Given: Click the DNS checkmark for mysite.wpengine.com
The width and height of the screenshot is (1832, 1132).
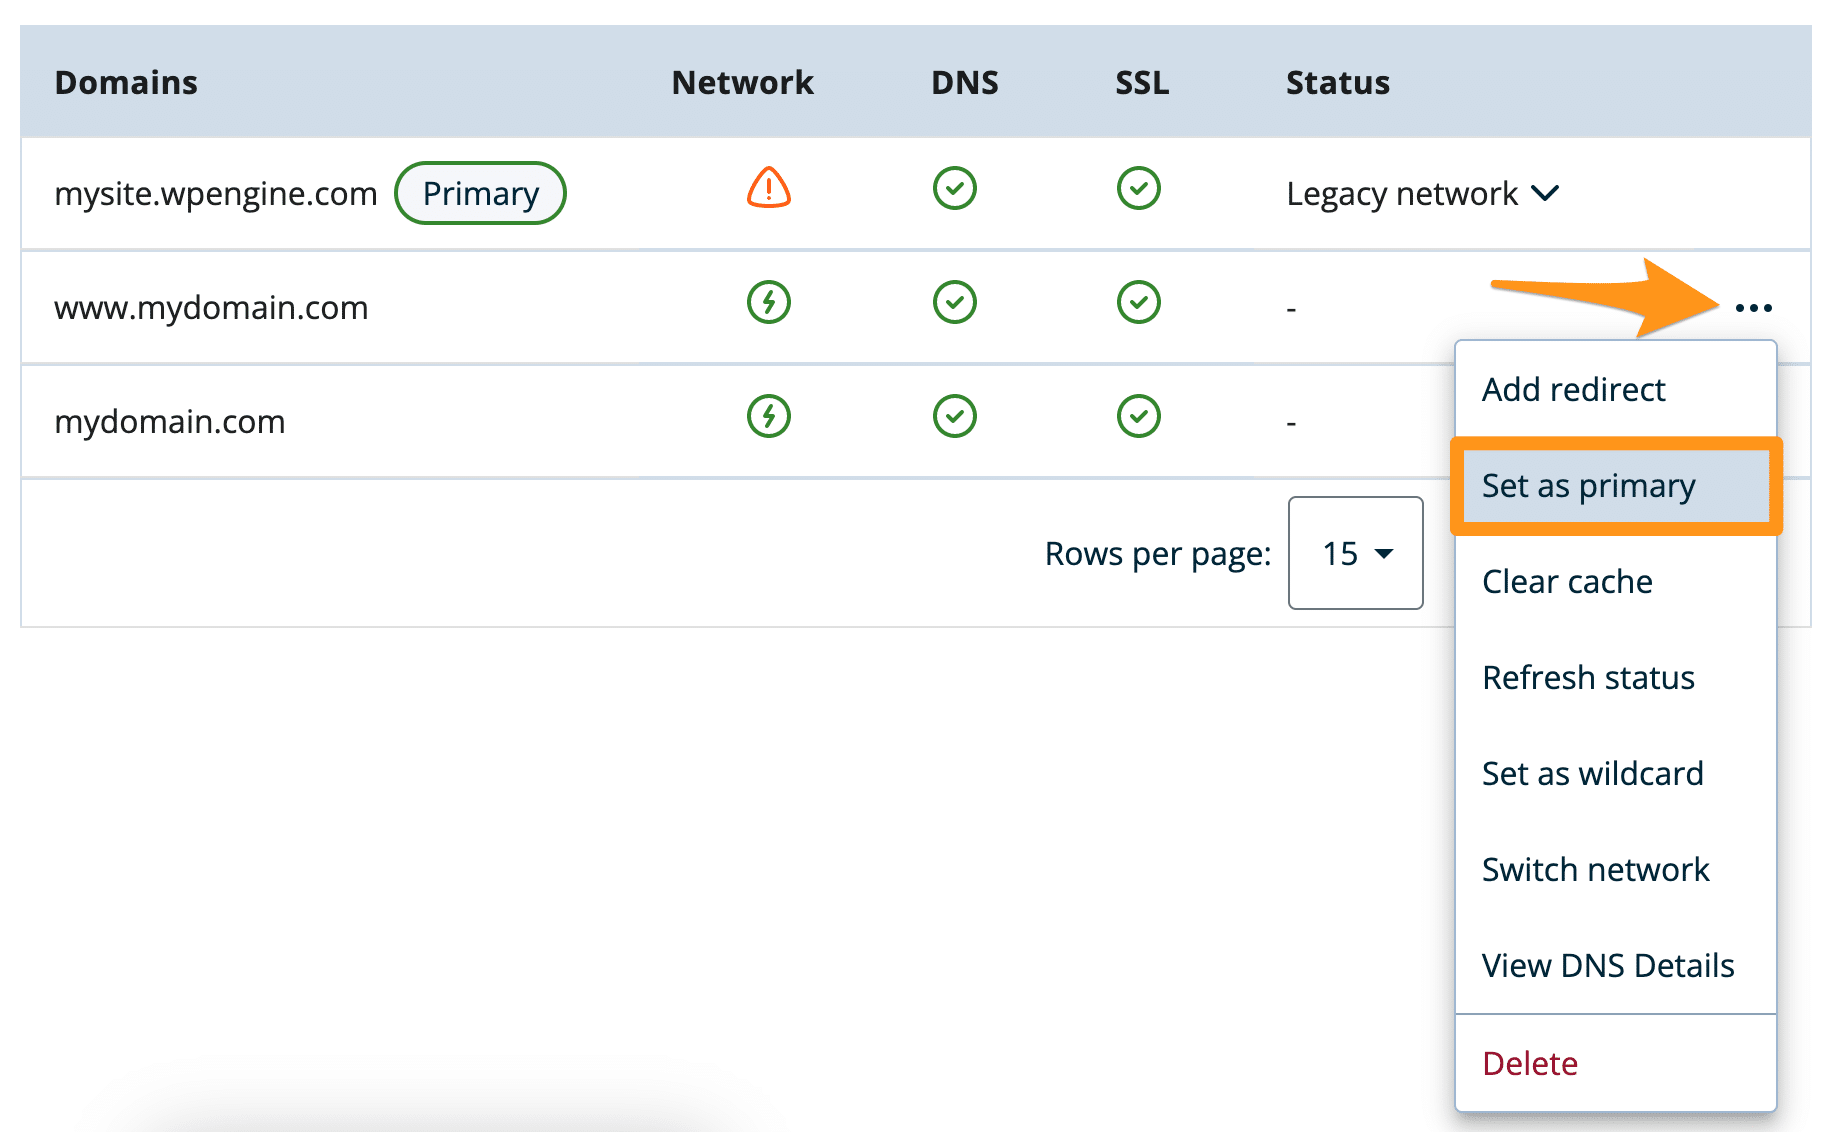Looking at the screenshot, I should 954,188.
